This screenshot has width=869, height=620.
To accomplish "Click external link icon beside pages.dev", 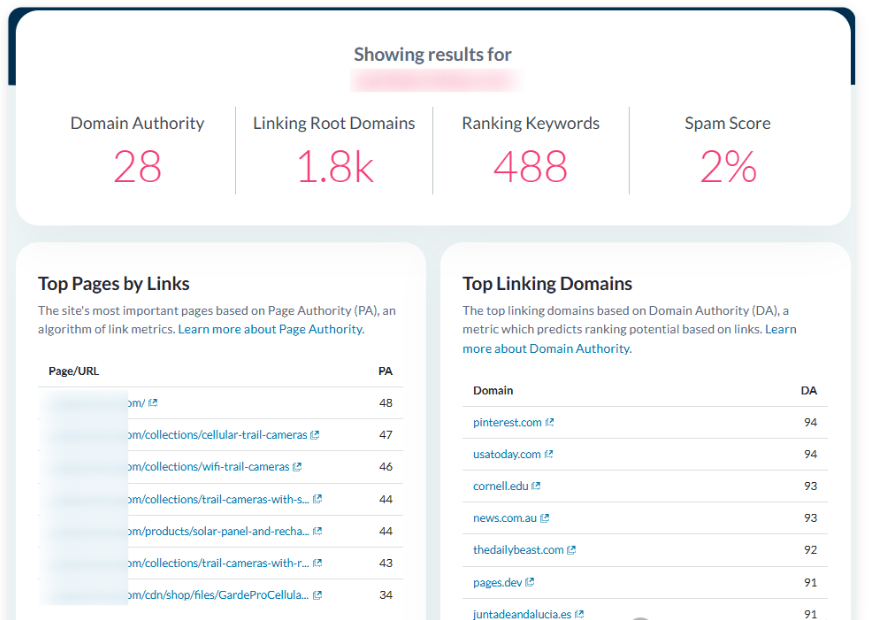I will (x=530, y=583).
